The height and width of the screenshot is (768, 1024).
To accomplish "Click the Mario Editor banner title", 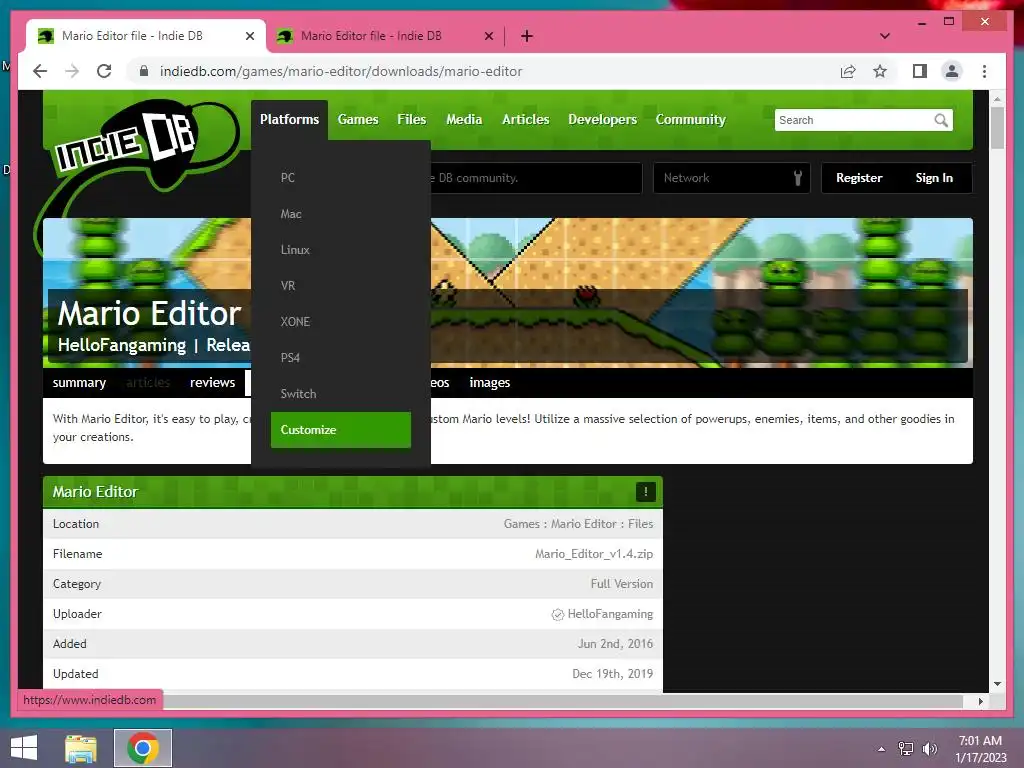I will pos(149,313).
